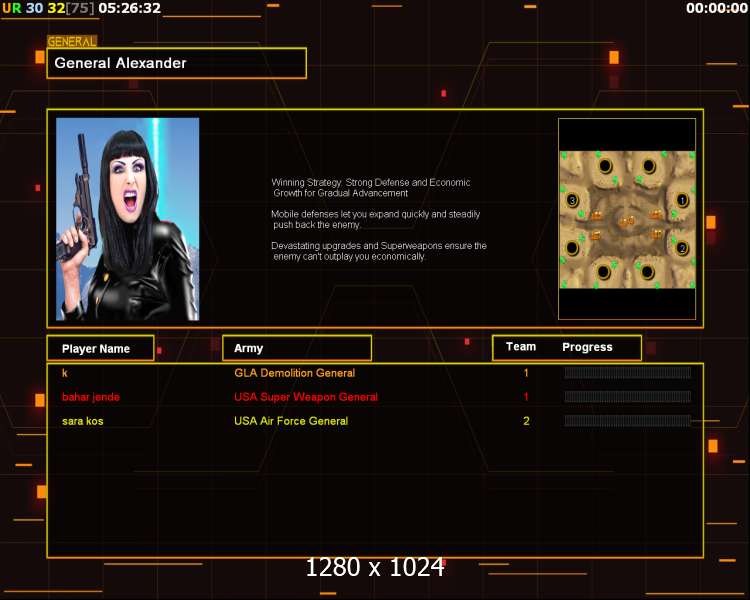
Task: Click GLA Demolition General army entry
Action: 295,373
